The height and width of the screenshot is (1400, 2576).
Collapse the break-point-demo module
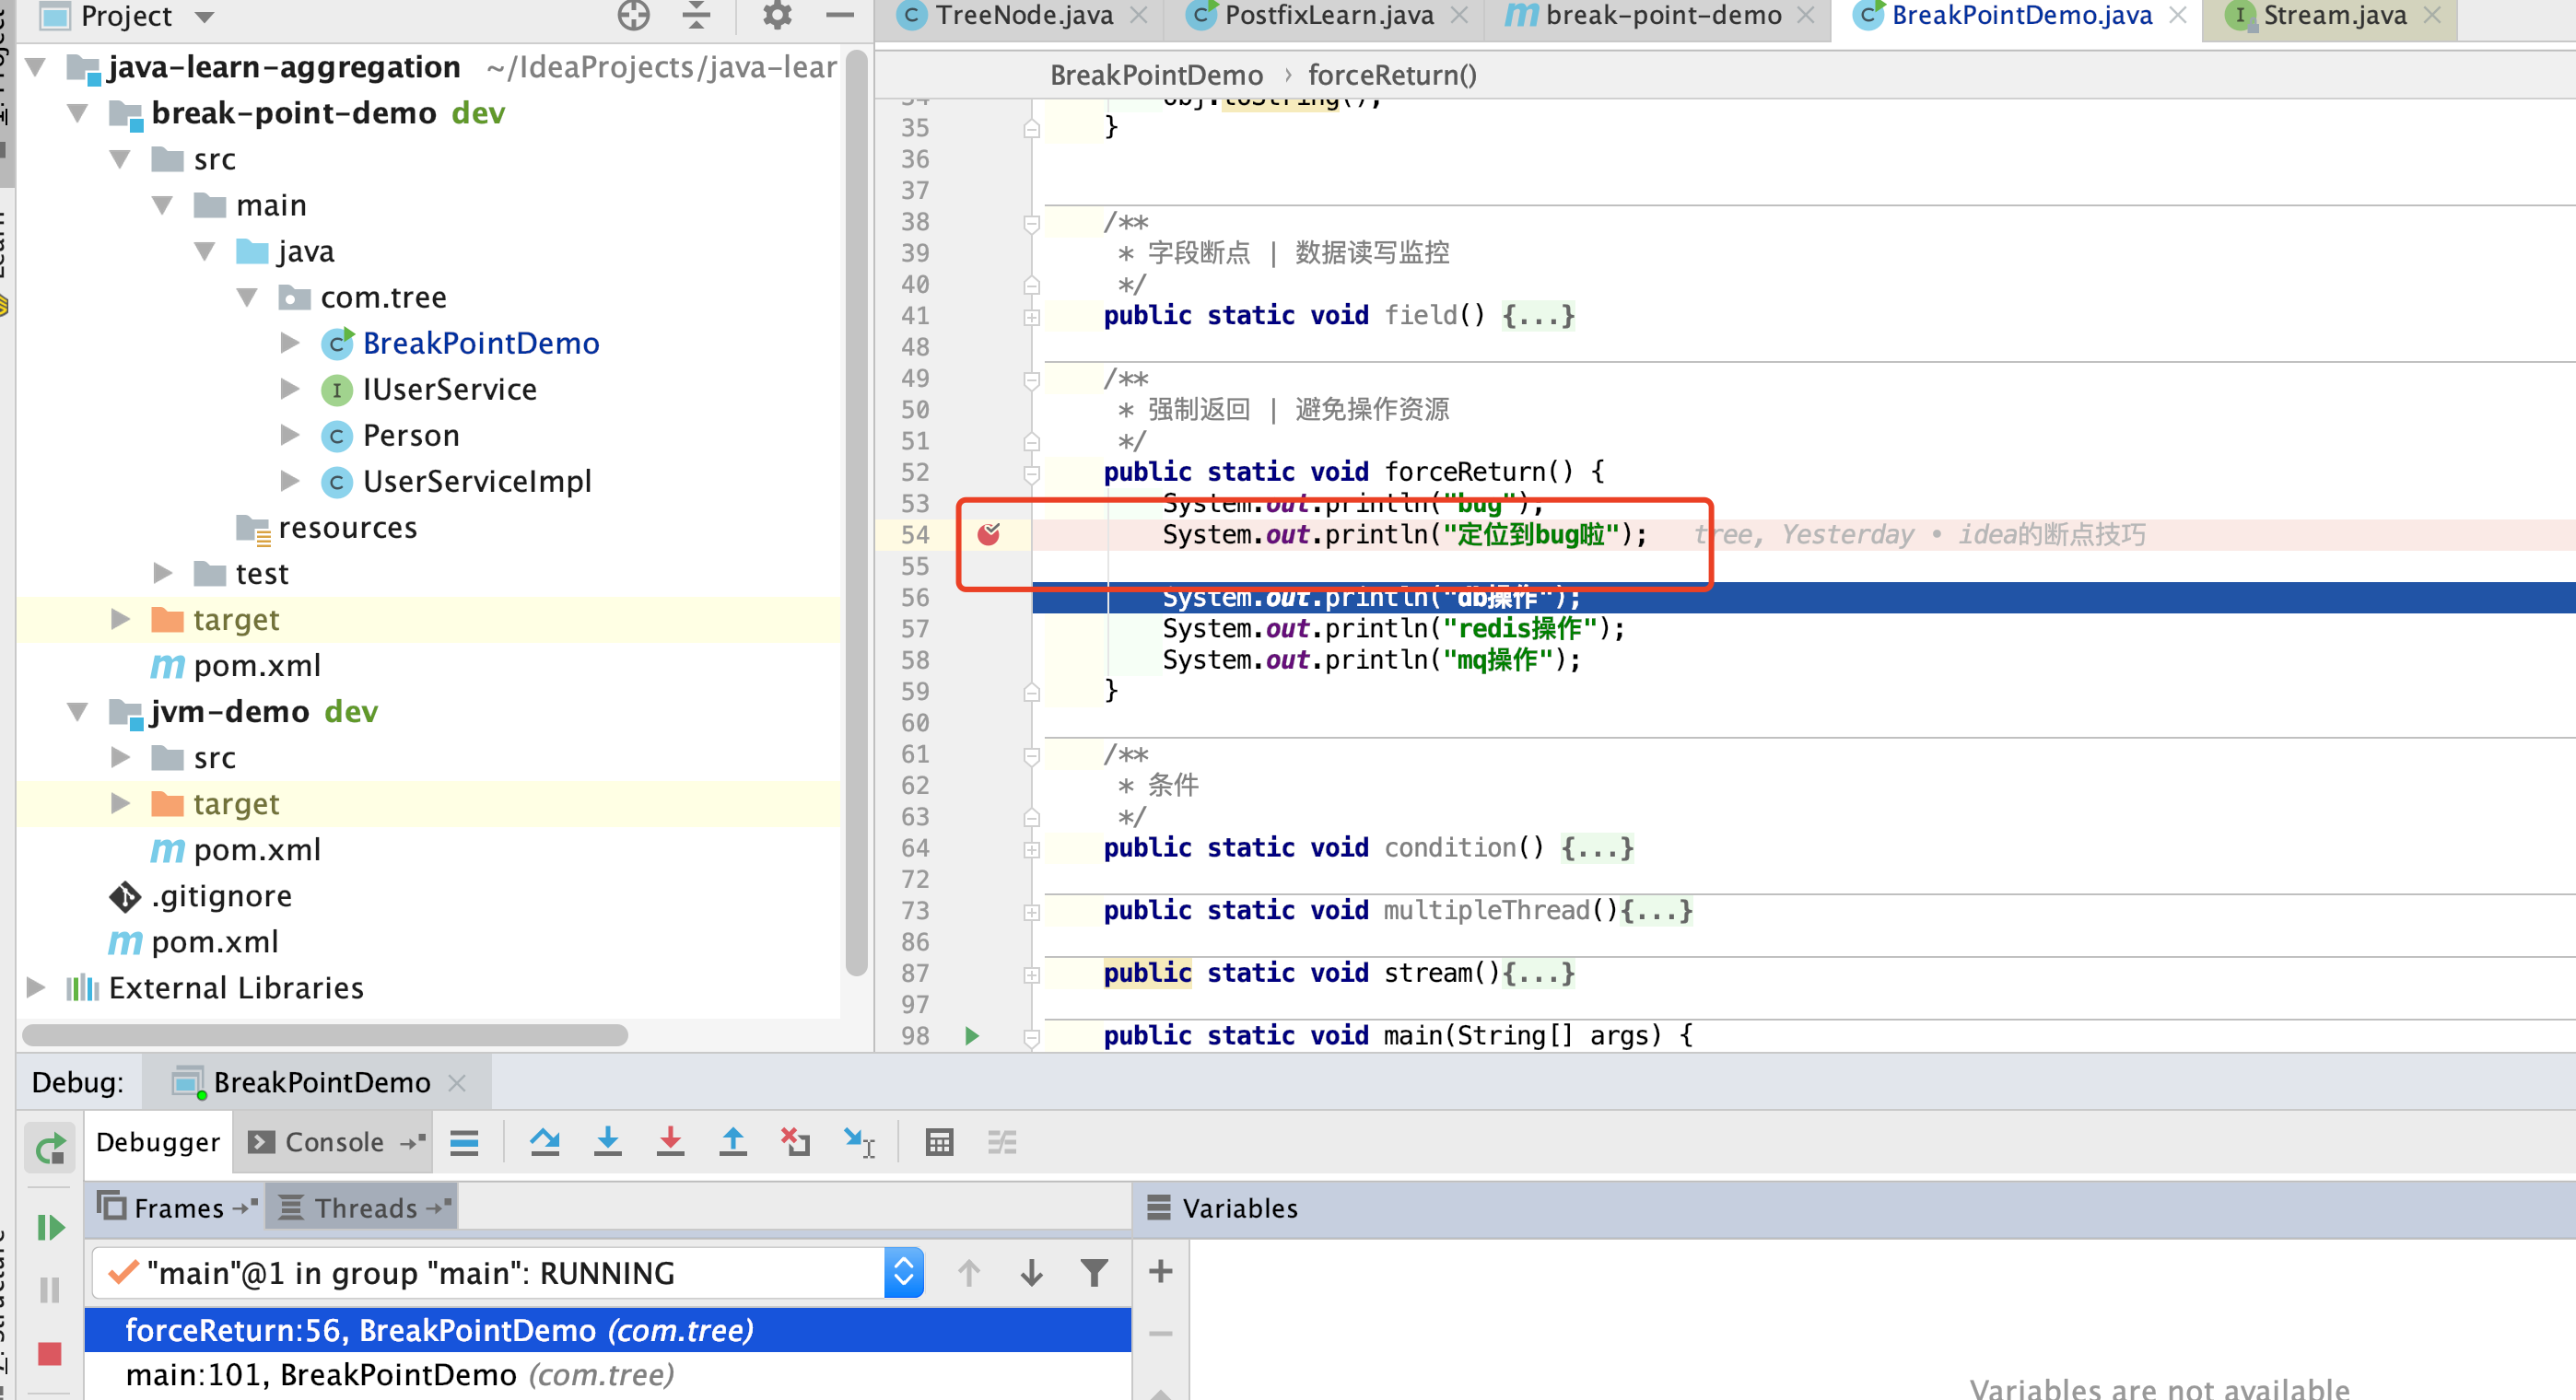[x=79, y=113]
